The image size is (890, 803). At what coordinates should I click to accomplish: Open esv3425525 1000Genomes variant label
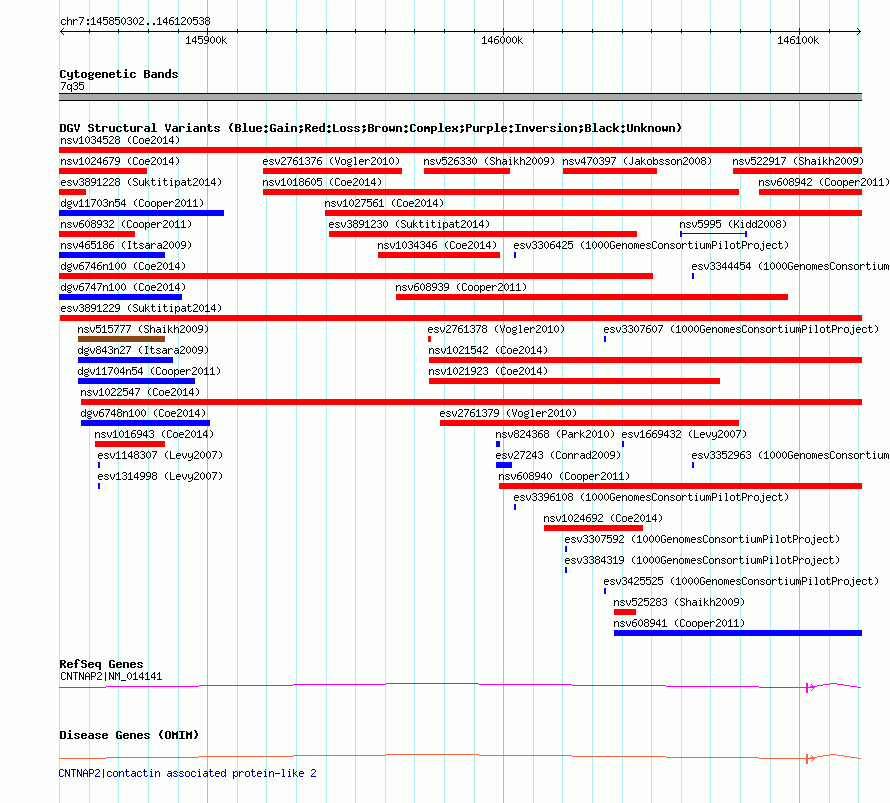[741, 581]
